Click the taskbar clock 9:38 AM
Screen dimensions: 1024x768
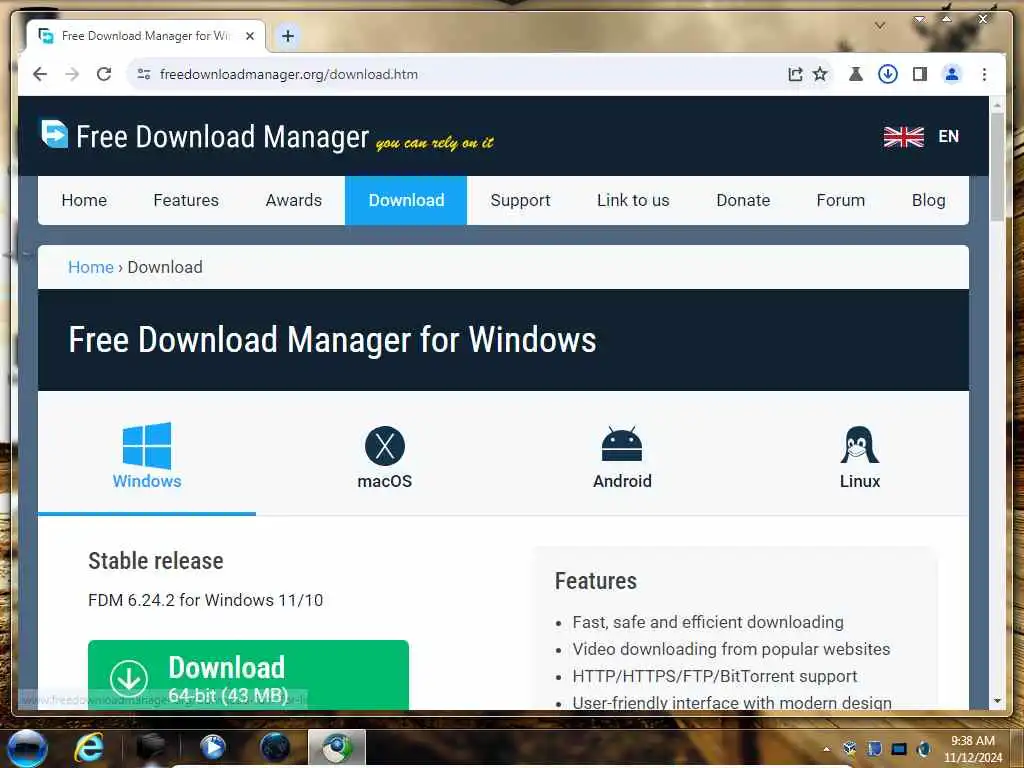(x=972, y=748)
